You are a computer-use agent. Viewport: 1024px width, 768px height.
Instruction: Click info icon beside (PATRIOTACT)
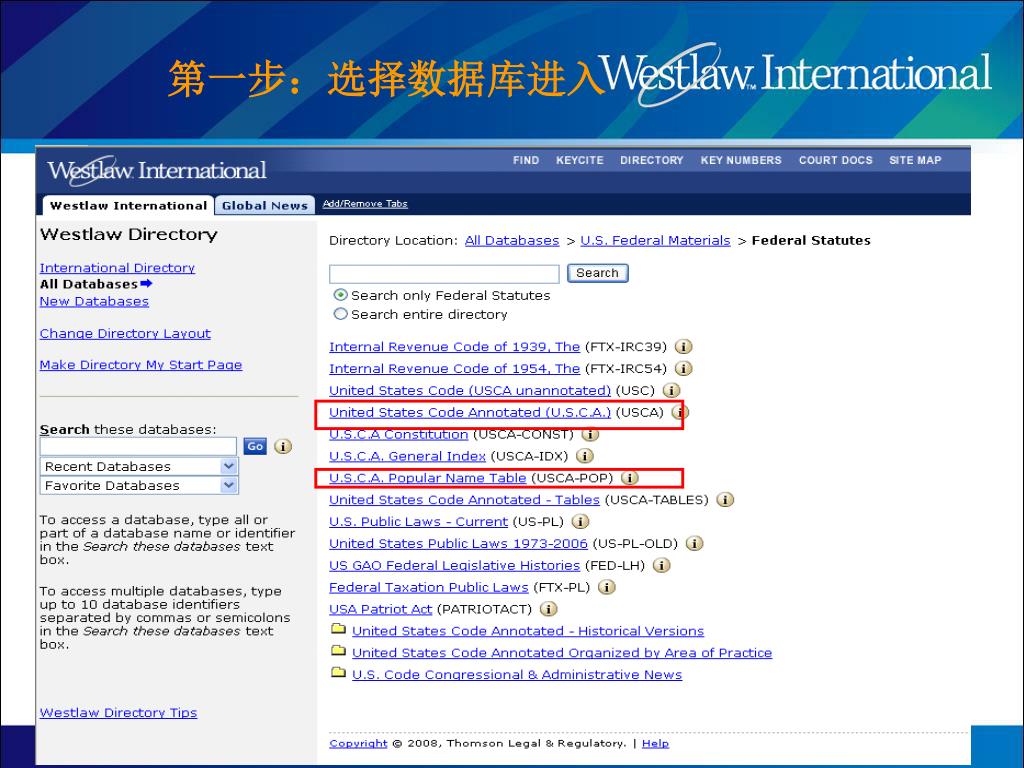(x=549, y=609)
